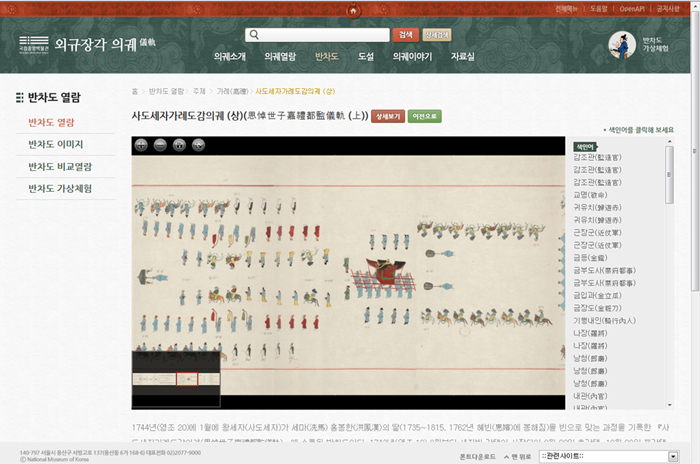Screen dimensions: 700x464
Task: Focus the top search input field
Action: click(317, 35)
